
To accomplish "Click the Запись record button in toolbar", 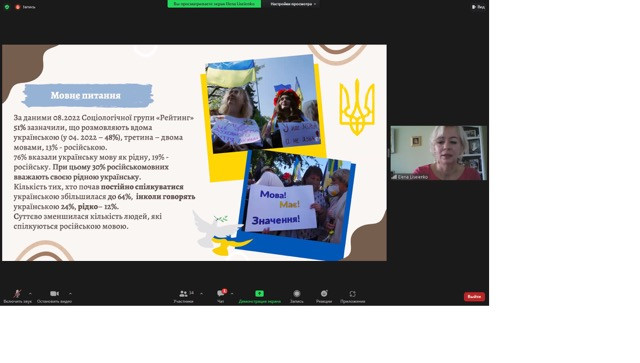I will [297, 296].
